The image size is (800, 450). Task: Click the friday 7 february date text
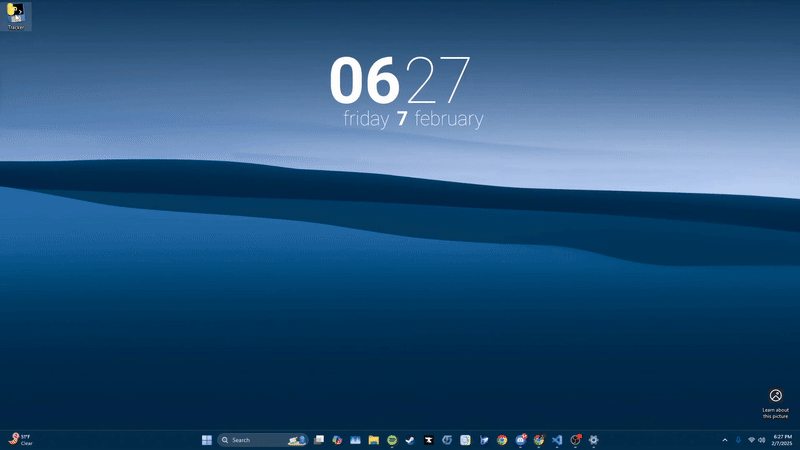pos(413,119)
